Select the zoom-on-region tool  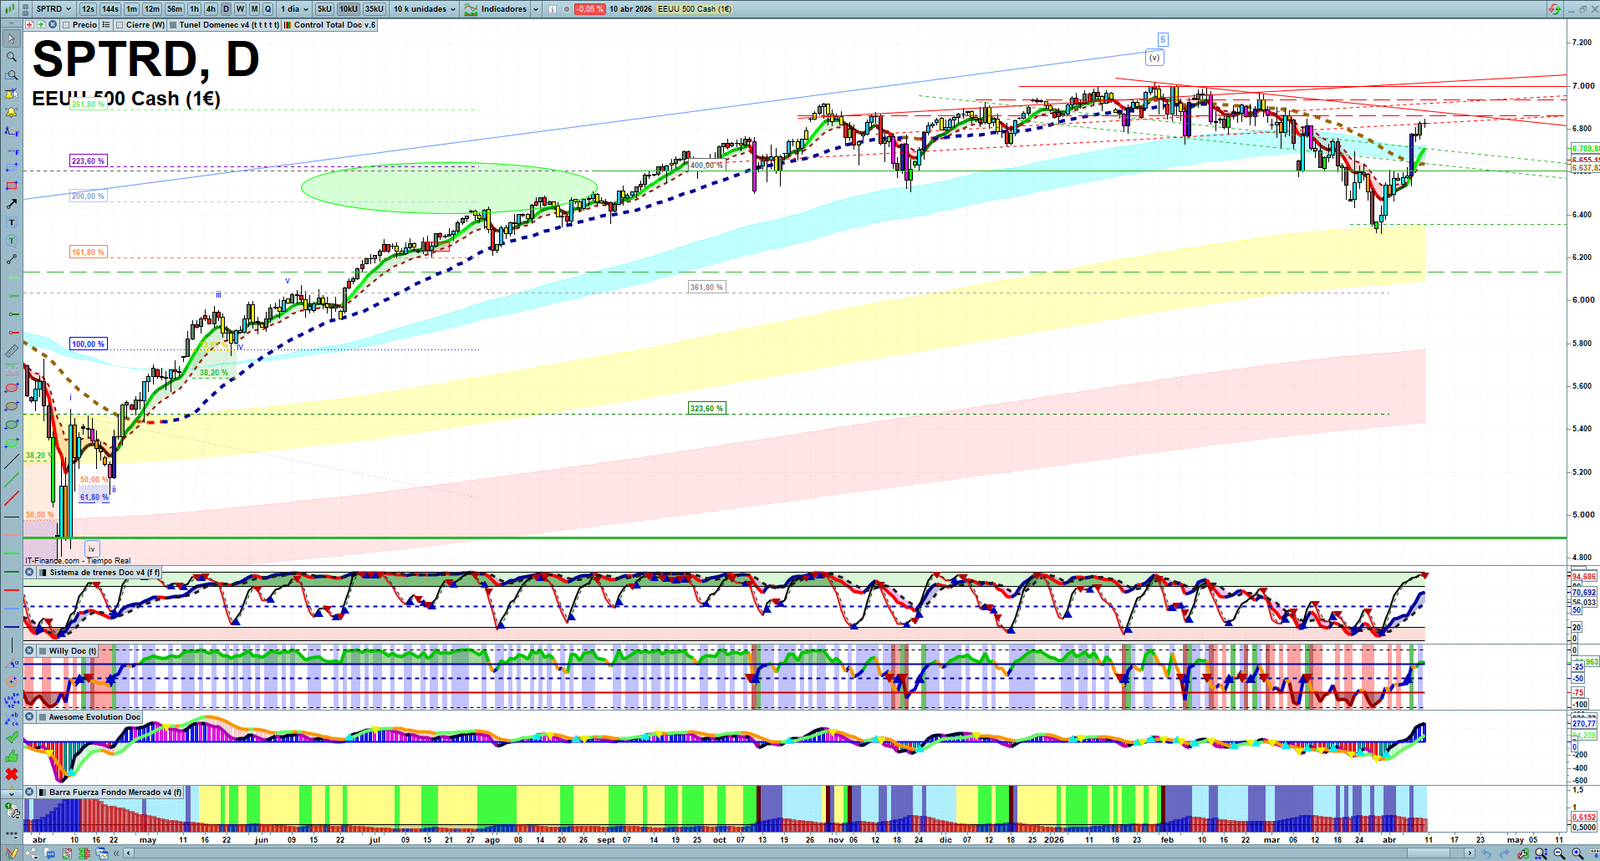coord(11,75)
